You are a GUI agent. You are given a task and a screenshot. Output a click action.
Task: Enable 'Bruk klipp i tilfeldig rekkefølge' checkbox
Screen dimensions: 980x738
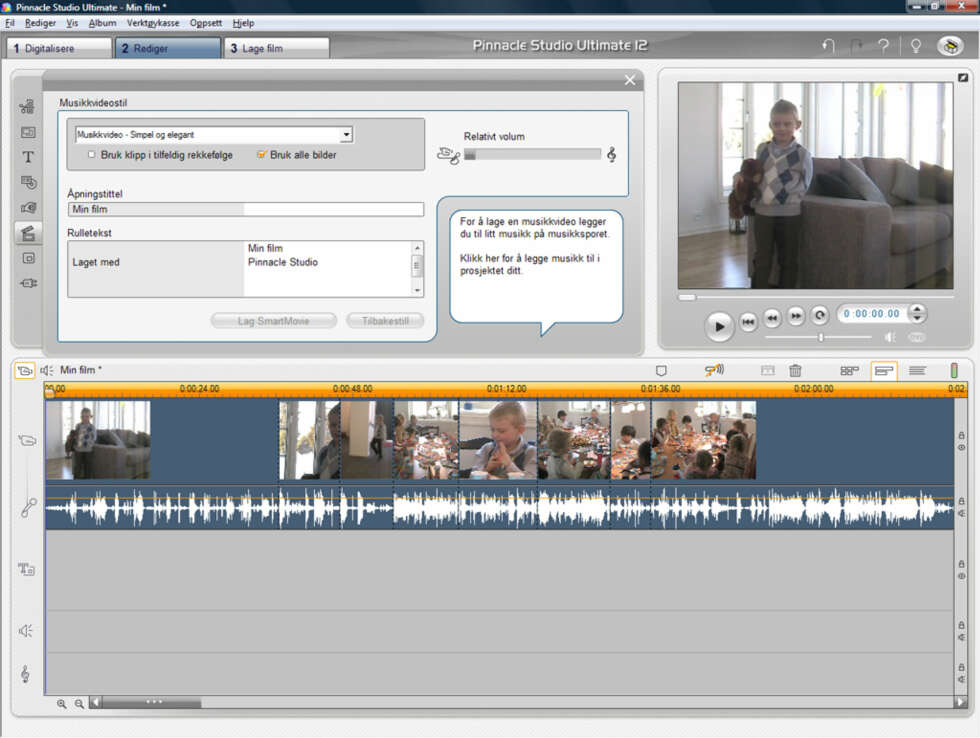click(91, 154)
